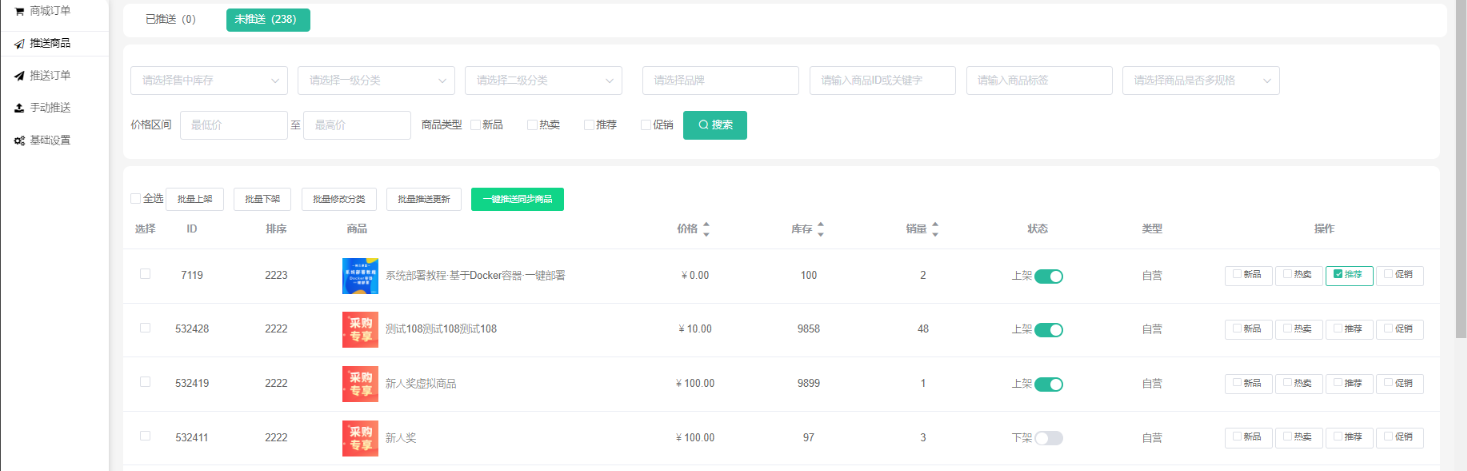
Task: Sort by 库存 using its sort arrows
Action: (x=820, y=229)
